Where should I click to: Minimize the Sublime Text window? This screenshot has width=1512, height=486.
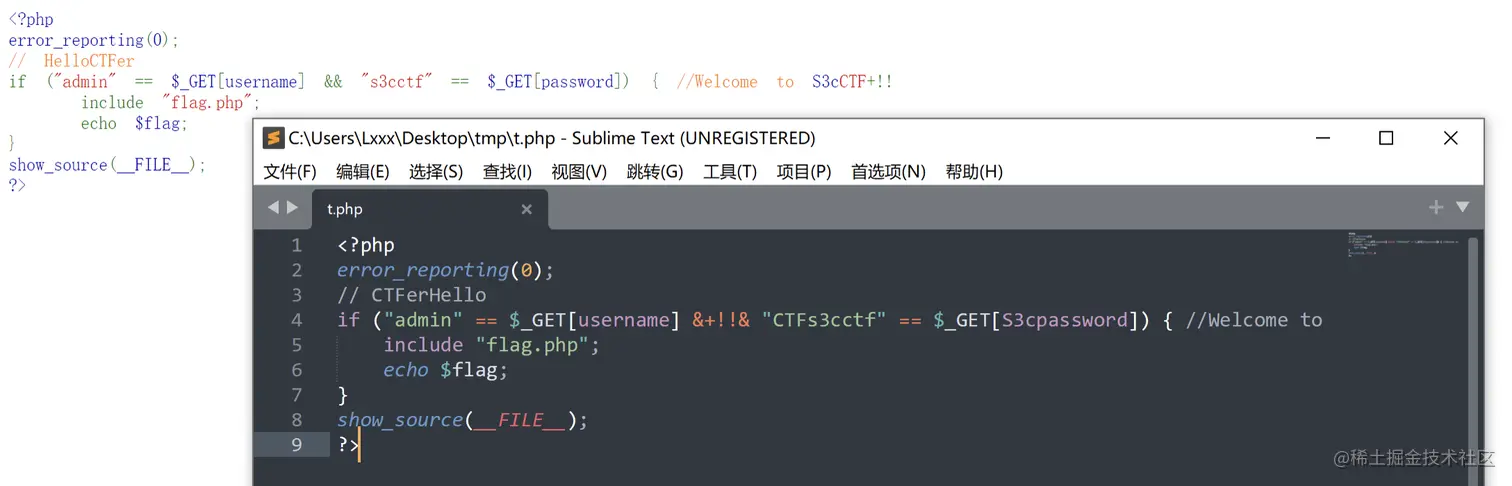1322,138
